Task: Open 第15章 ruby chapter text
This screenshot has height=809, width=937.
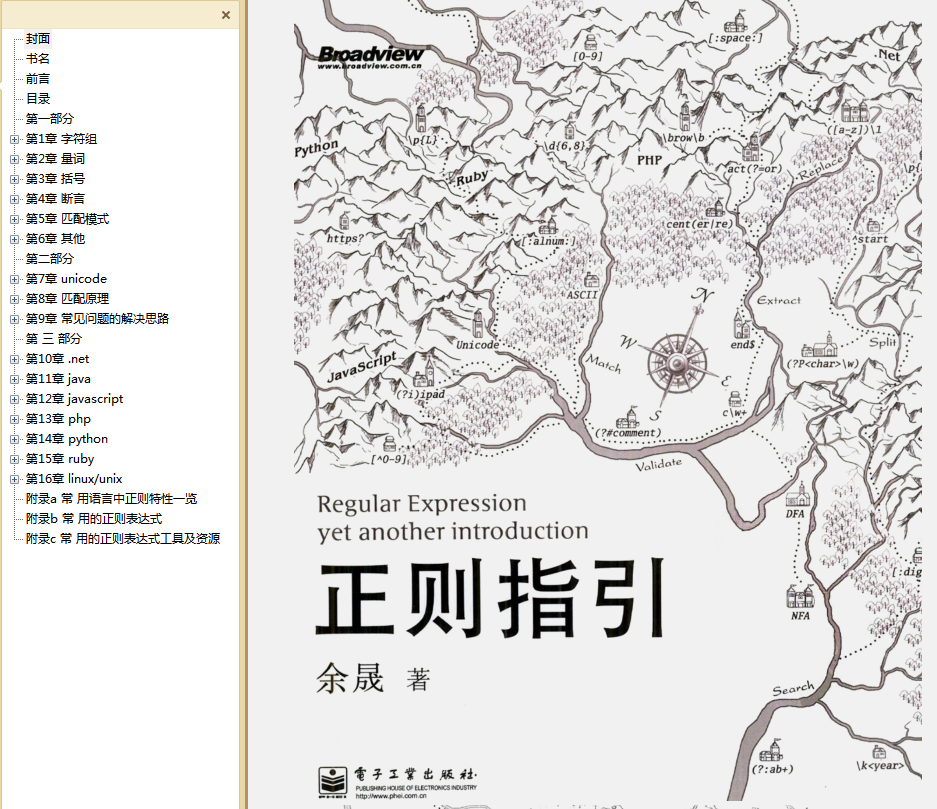Action: click(x=60, y=459)
